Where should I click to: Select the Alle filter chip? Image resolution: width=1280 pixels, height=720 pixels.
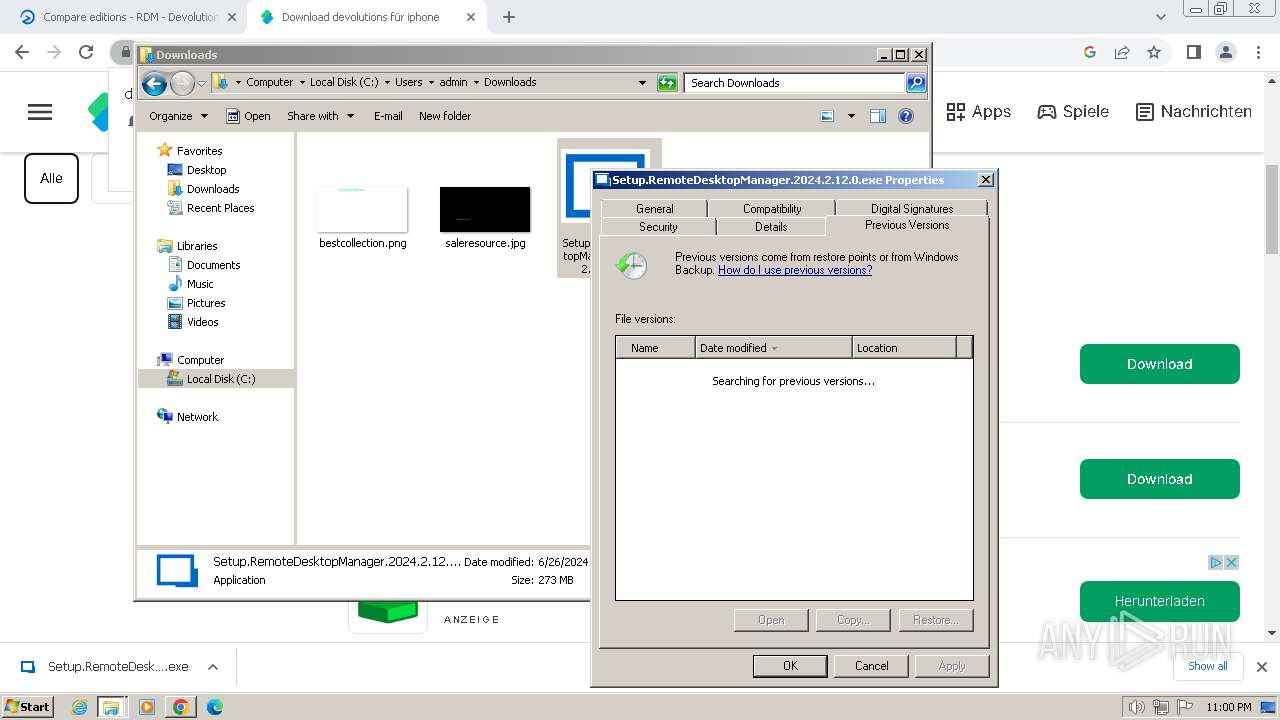pos(51,178)
